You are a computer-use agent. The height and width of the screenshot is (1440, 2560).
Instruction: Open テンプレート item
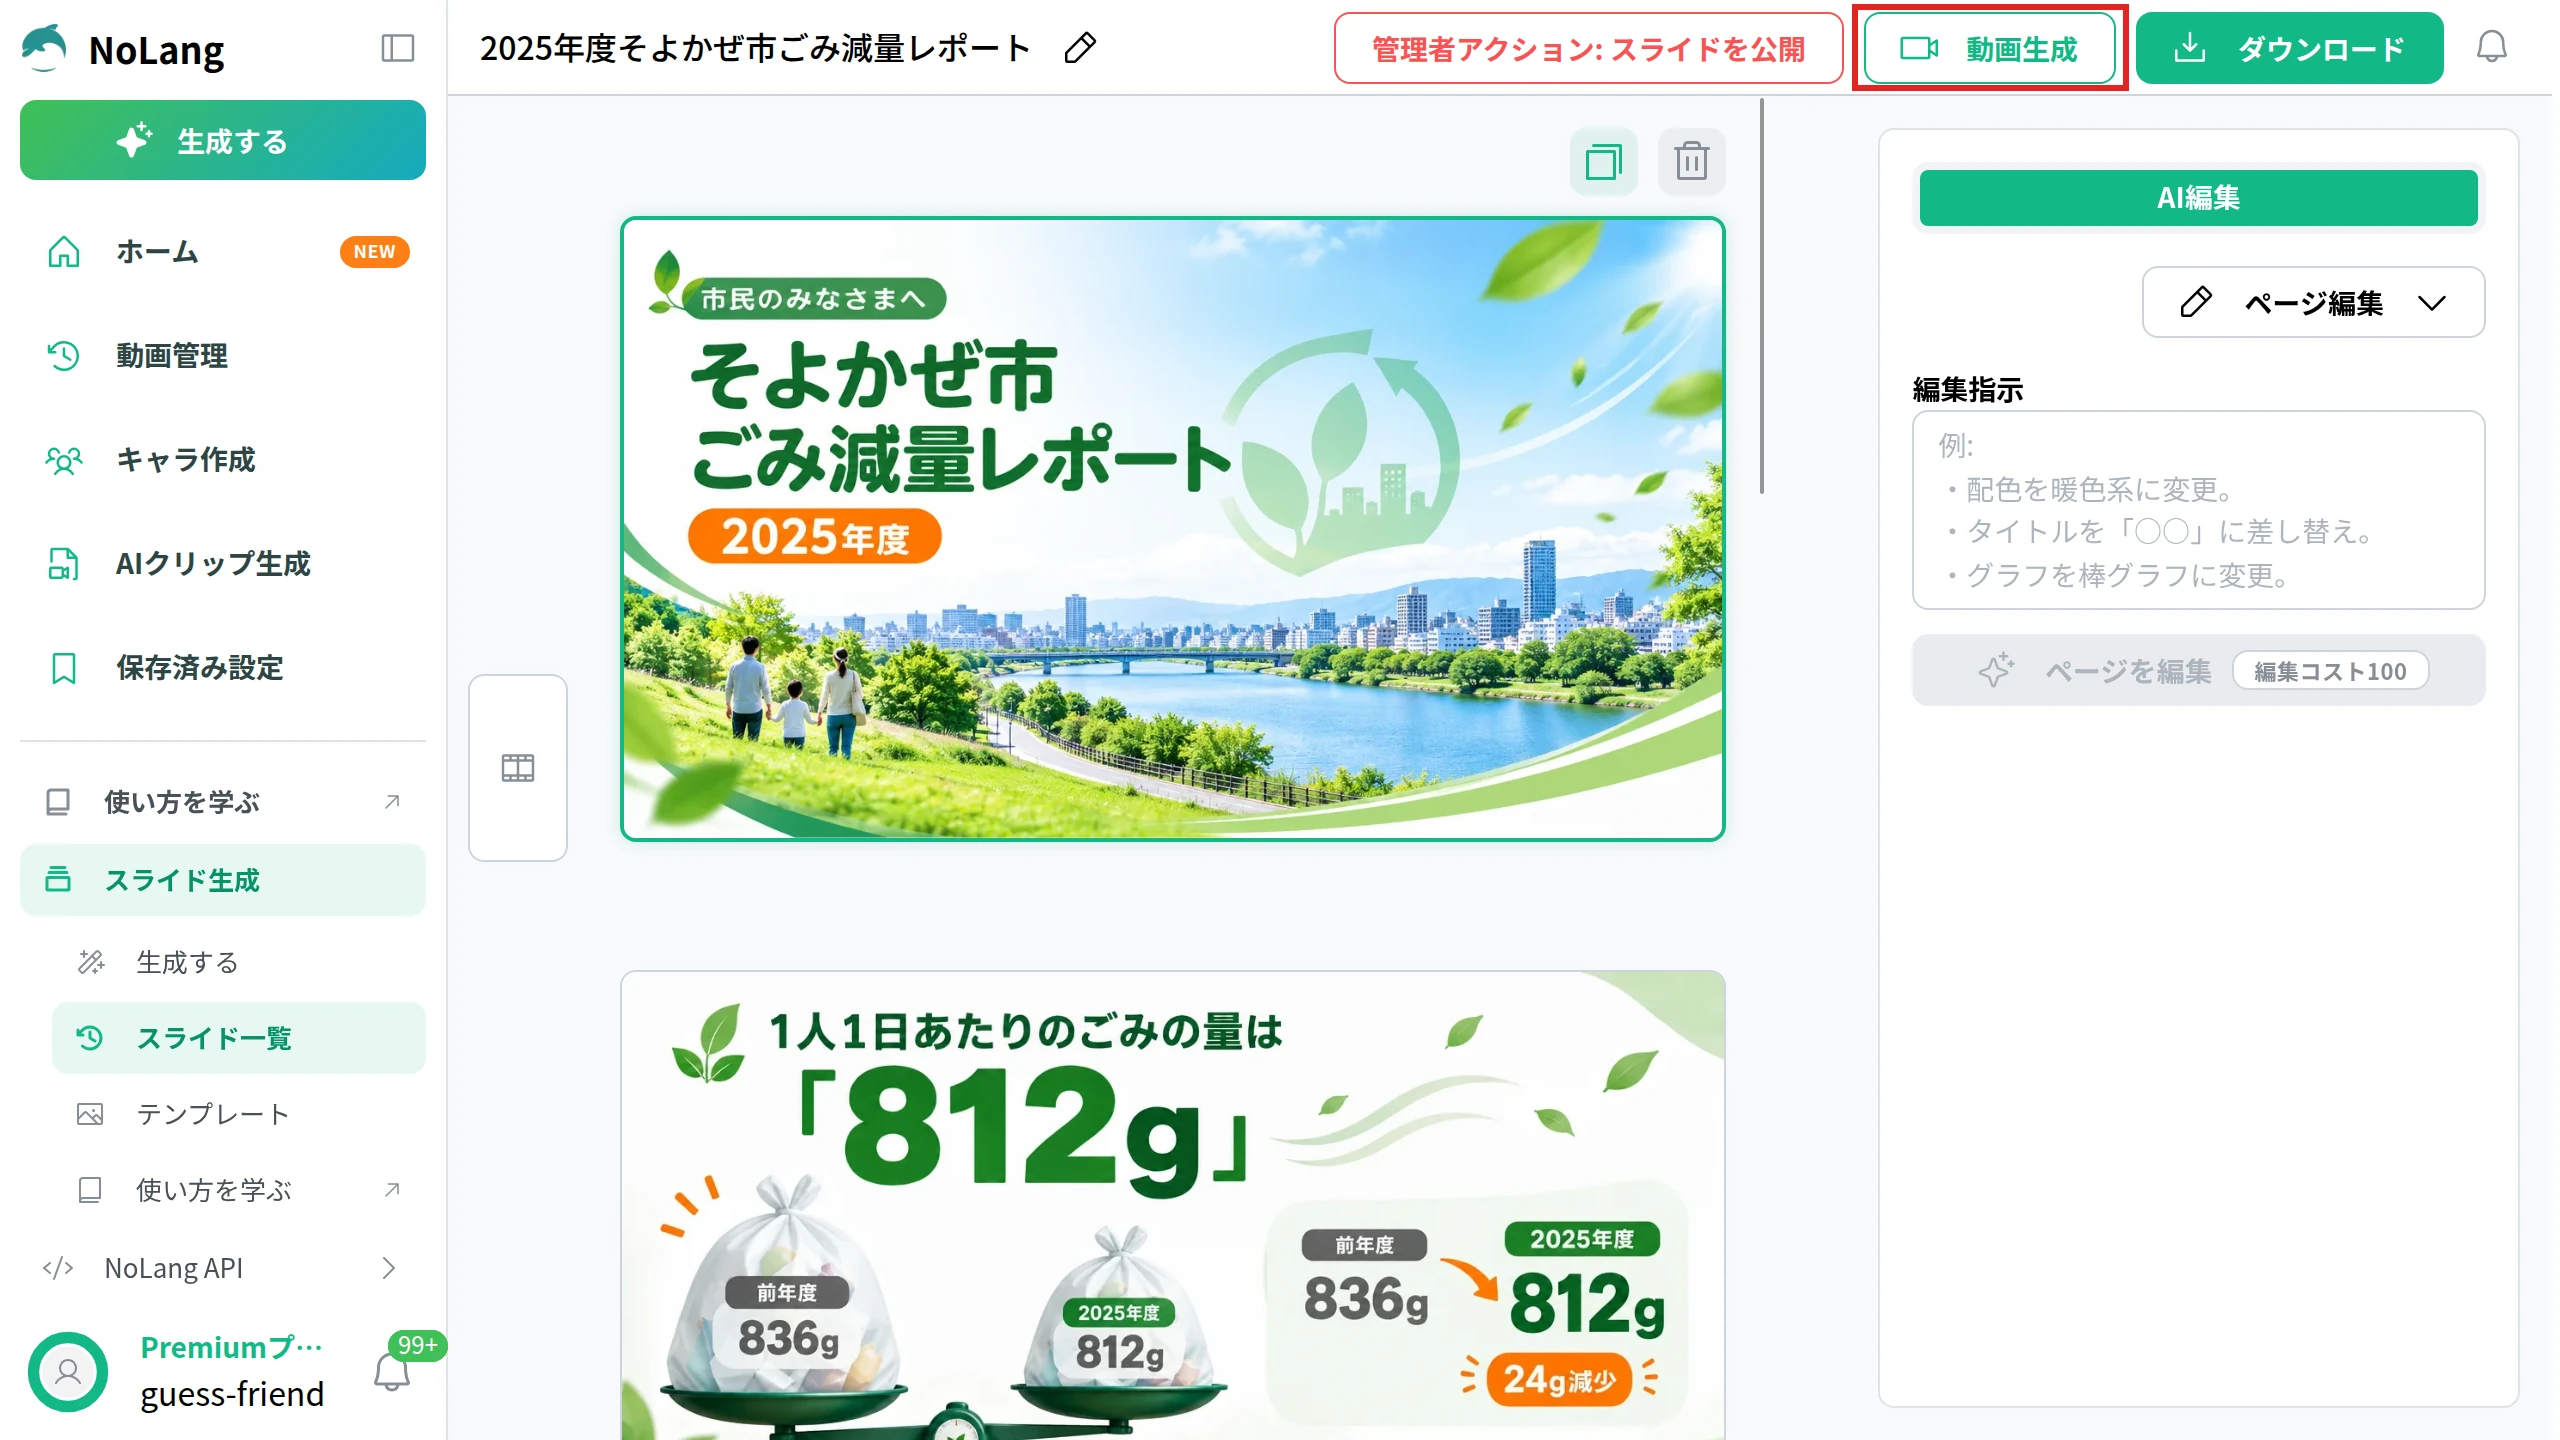click(x=238, y=1114)
